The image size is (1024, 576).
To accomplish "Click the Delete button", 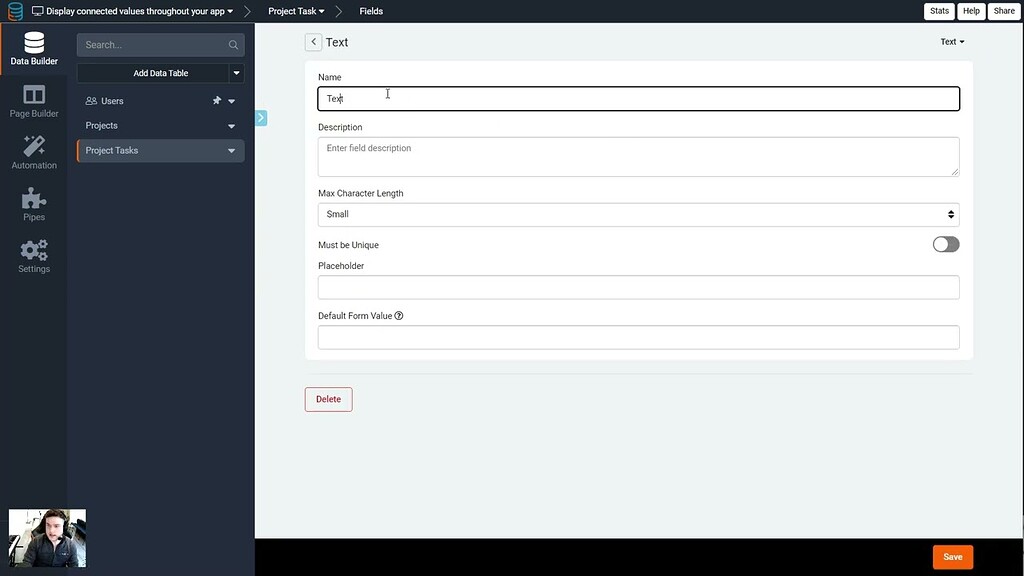I will tap(328, 399).
